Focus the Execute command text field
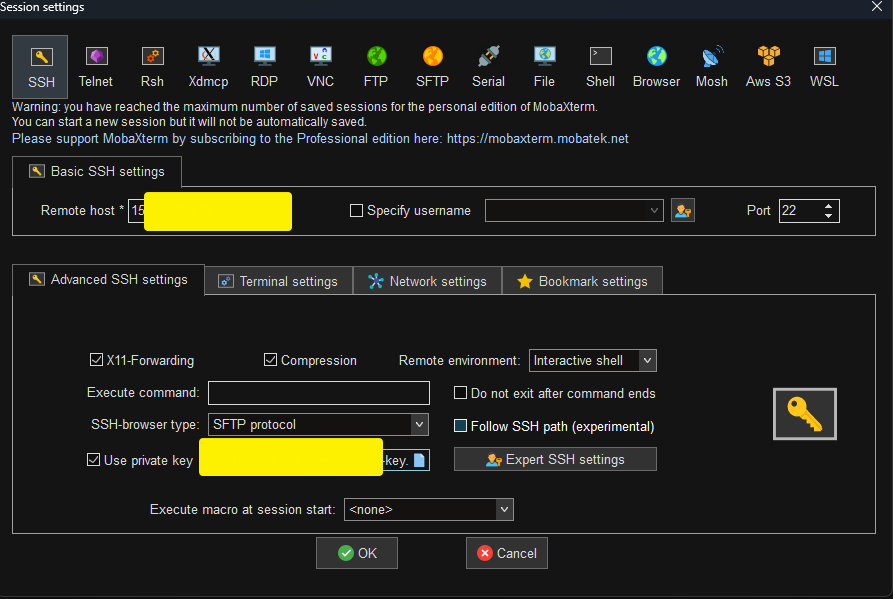This screenshot has height=599, width=893. [319, 393]
